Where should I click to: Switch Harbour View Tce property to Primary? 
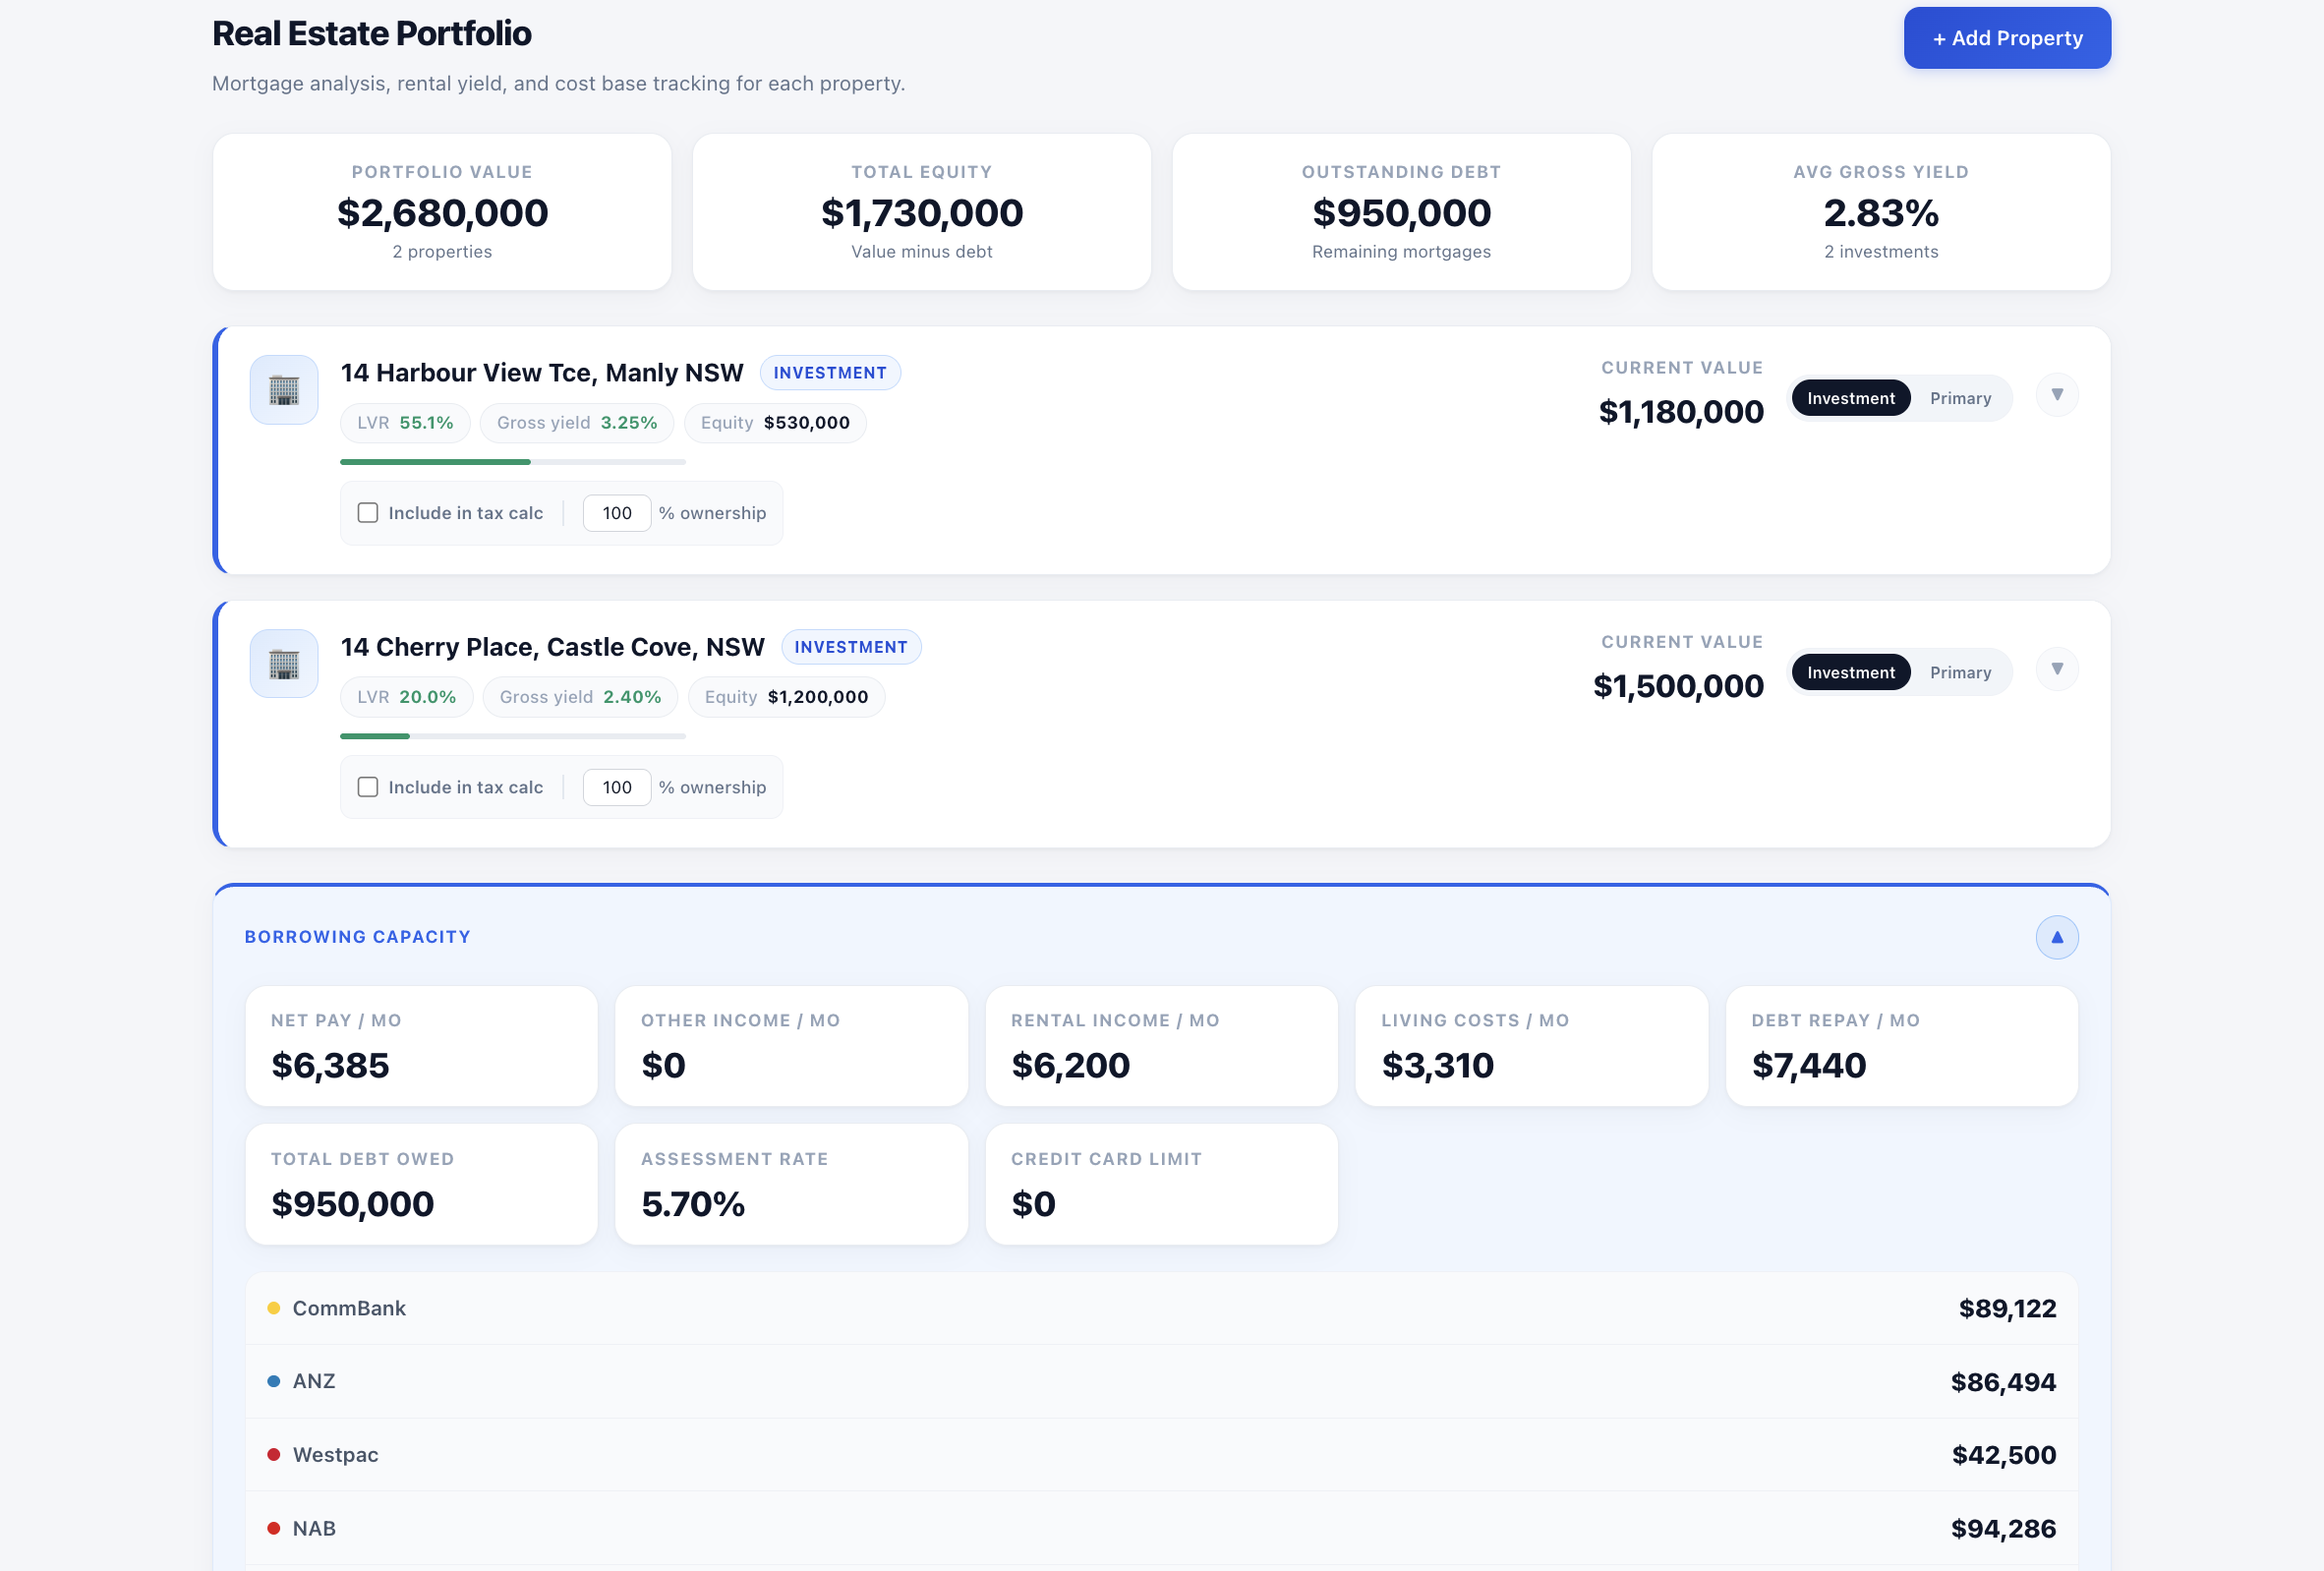[x=1960, y=398]
